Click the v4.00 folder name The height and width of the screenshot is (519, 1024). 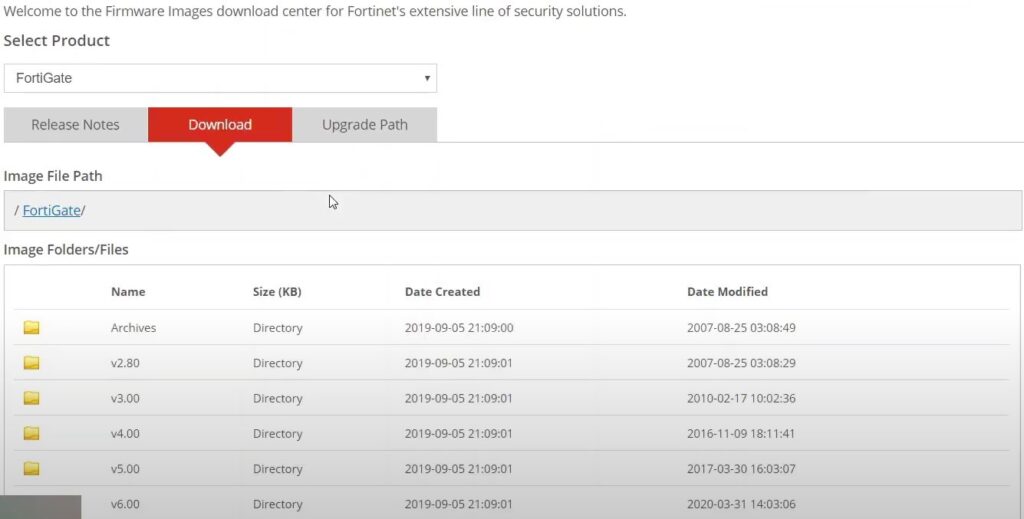(x=125, y=433)
